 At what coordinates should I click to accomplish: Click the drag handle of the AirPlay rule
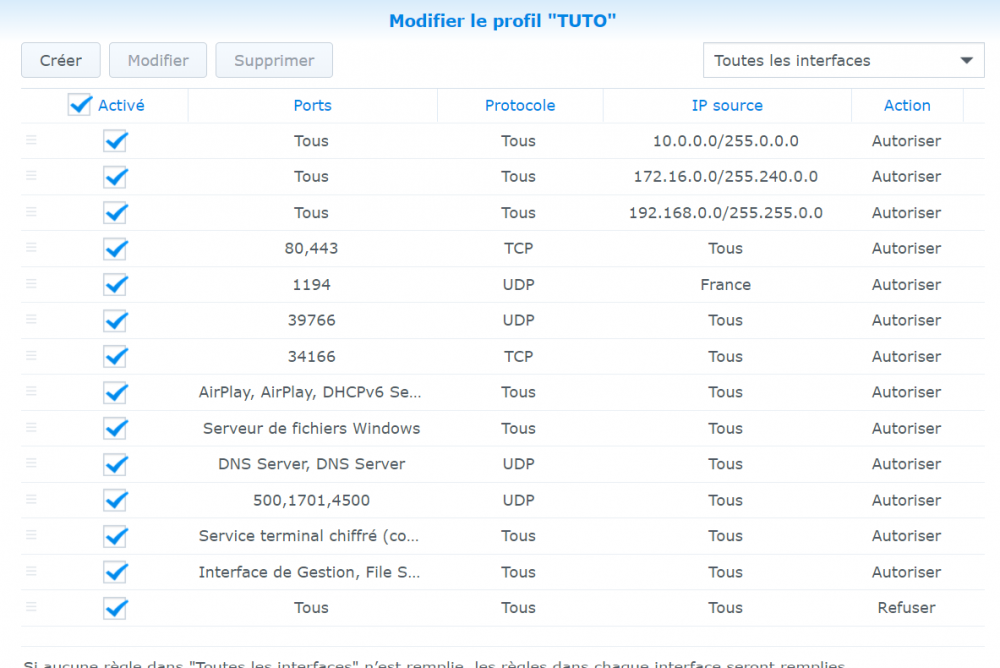[x=31, y=391]
